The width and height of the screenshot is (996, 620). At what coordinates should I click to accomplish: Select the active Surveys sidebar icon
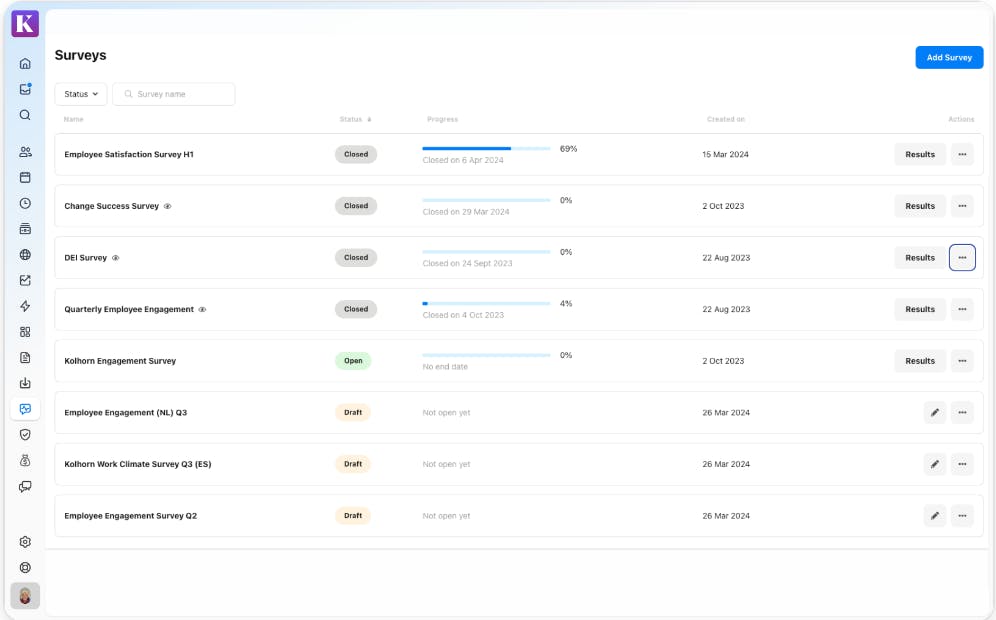25,409
